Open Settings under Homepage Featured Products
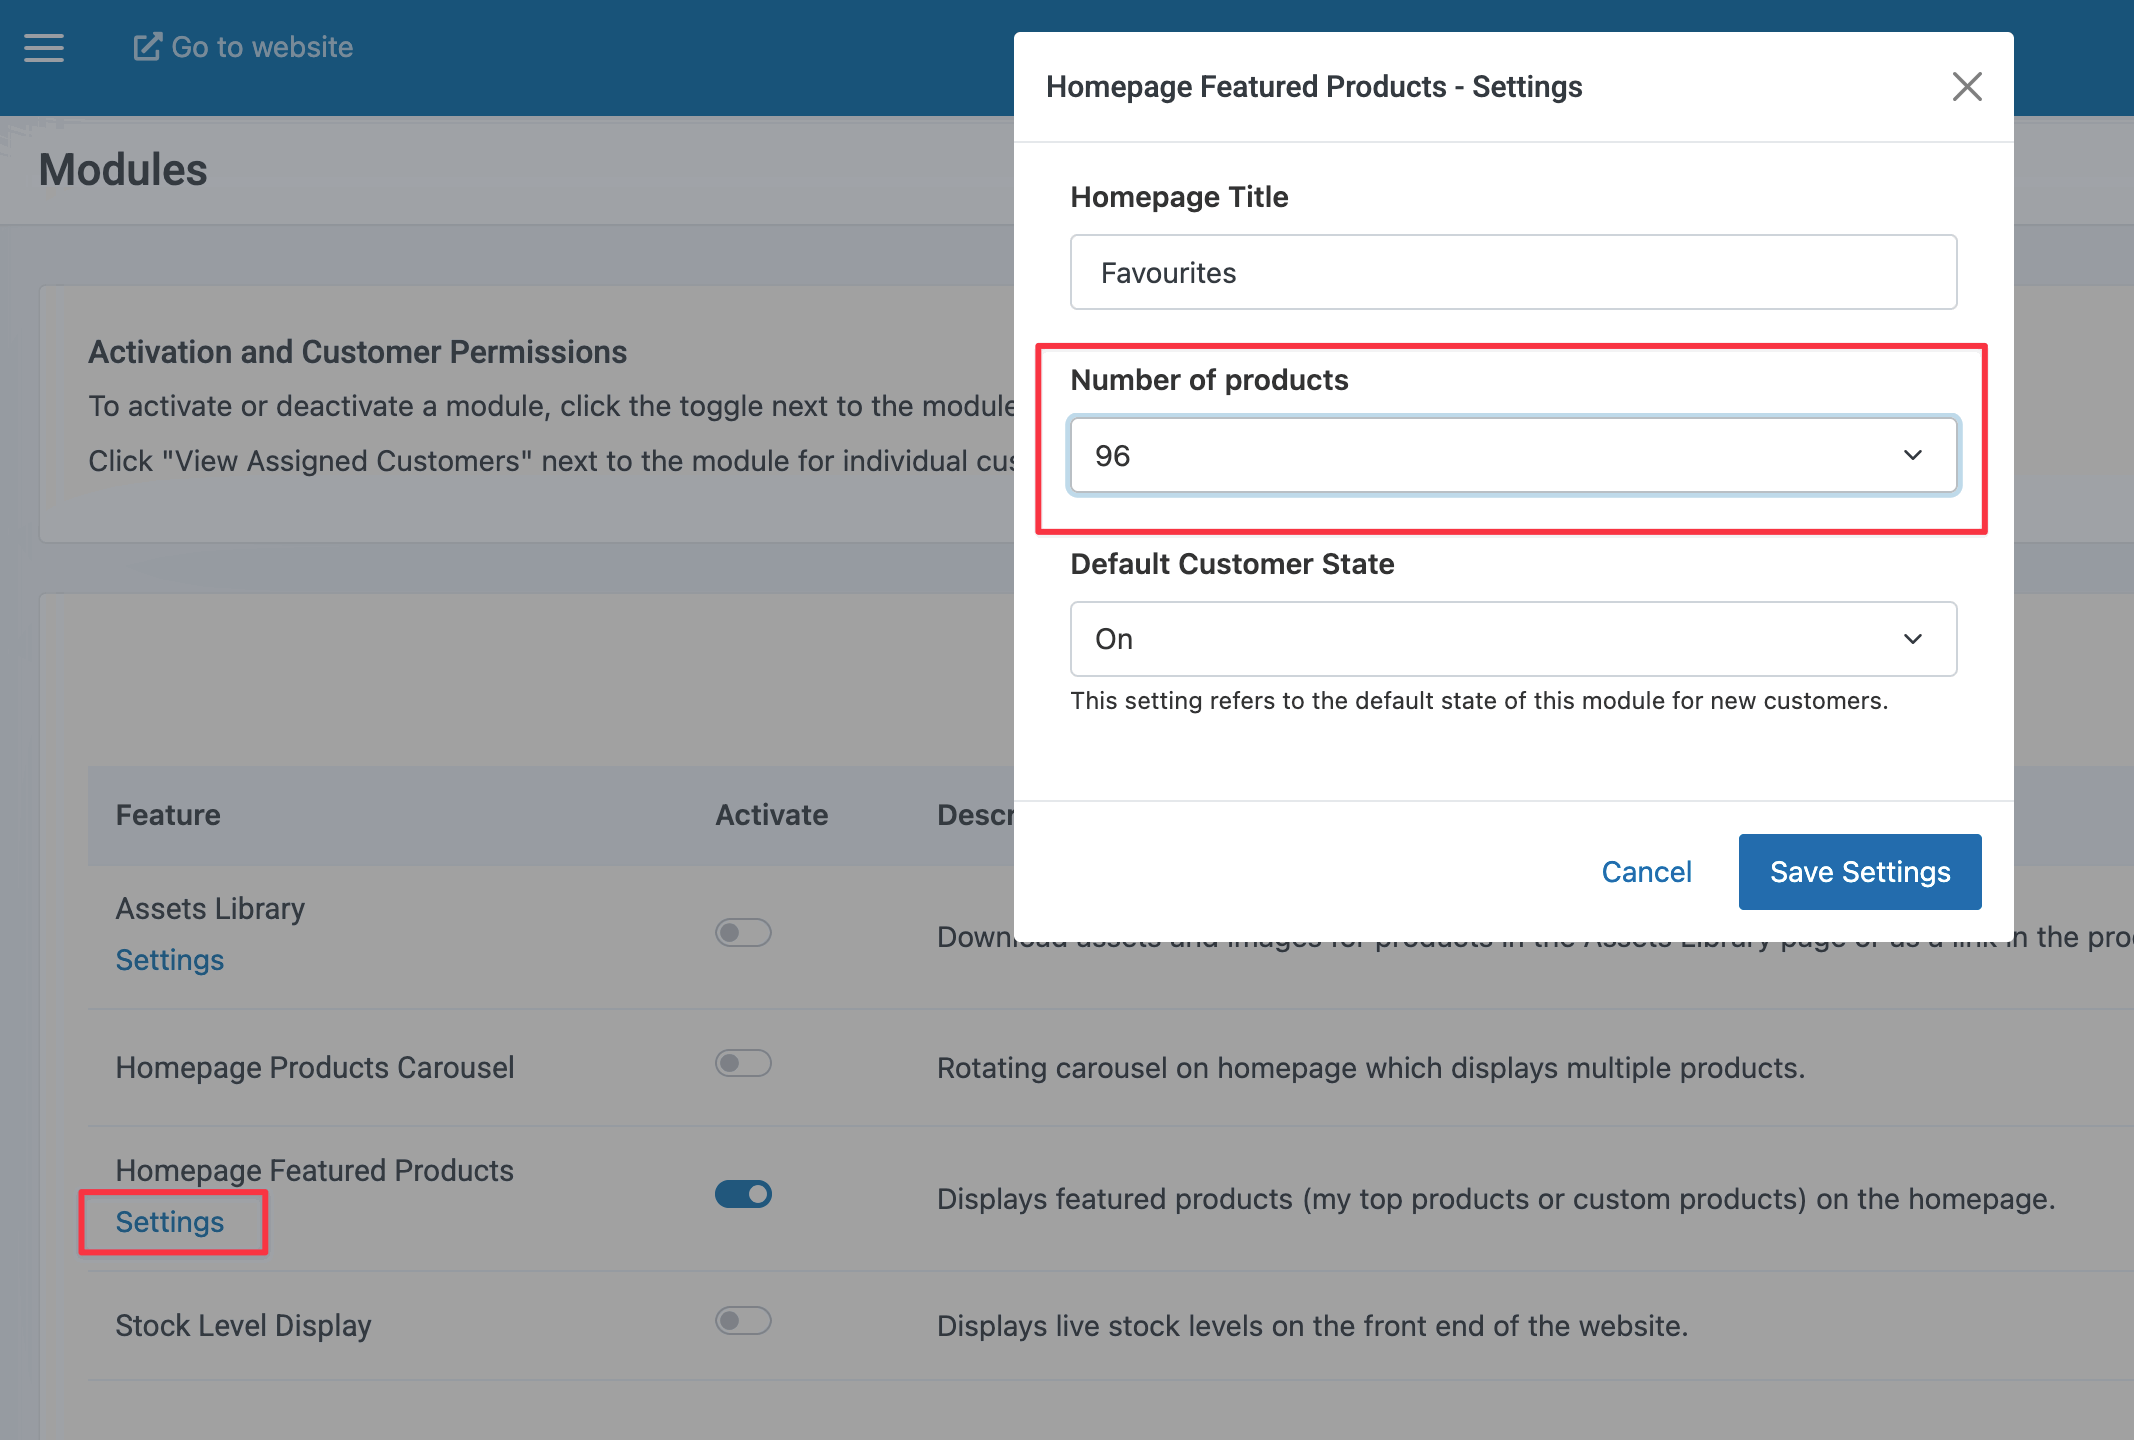Viewport: 2134px width, 1440px height. pos(170,1222)
